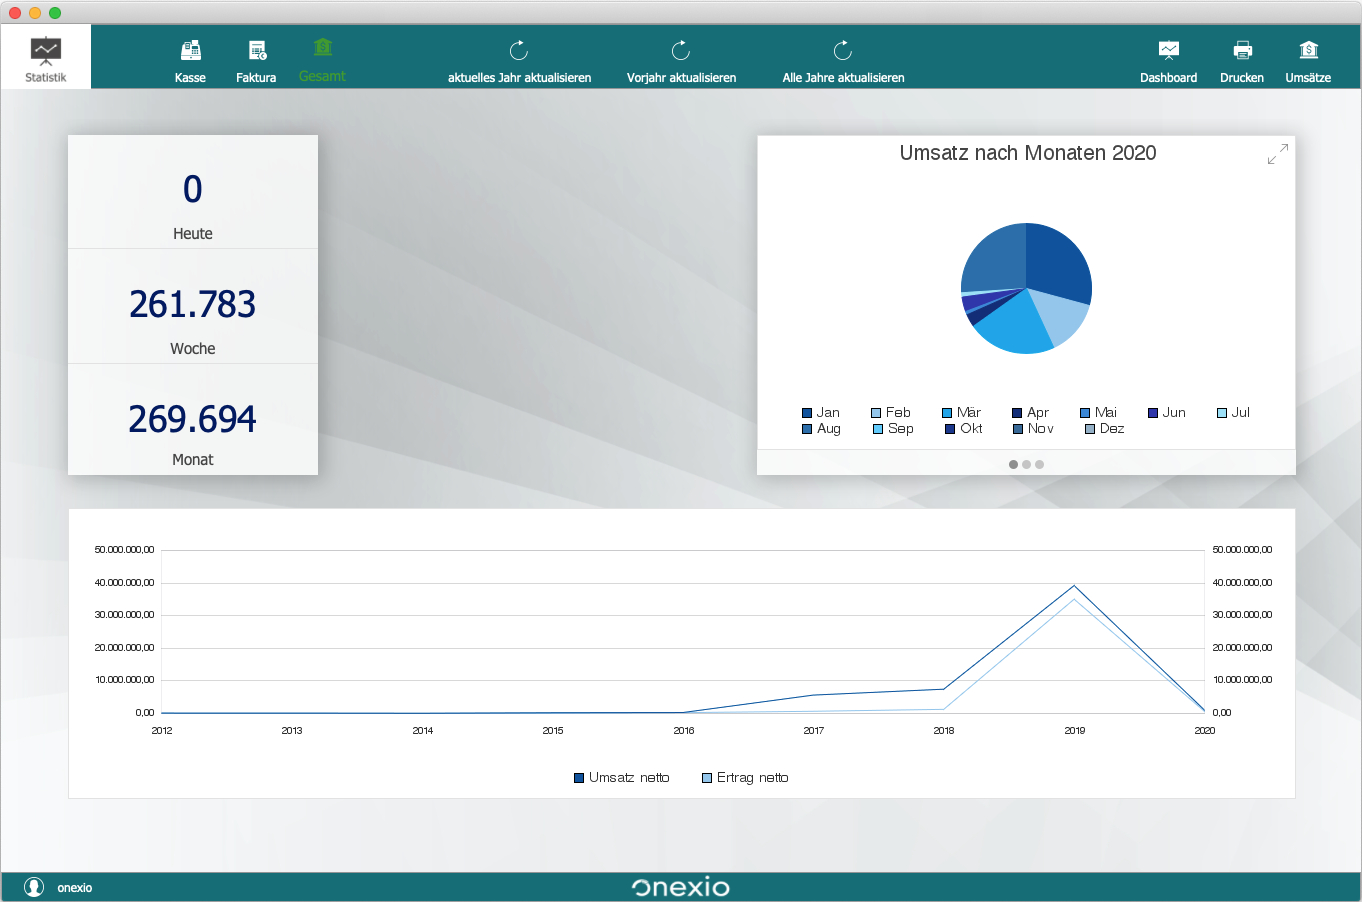Expand the Umsatz nach Monaten chart
1362x902 pixels.
(1277, 154)
